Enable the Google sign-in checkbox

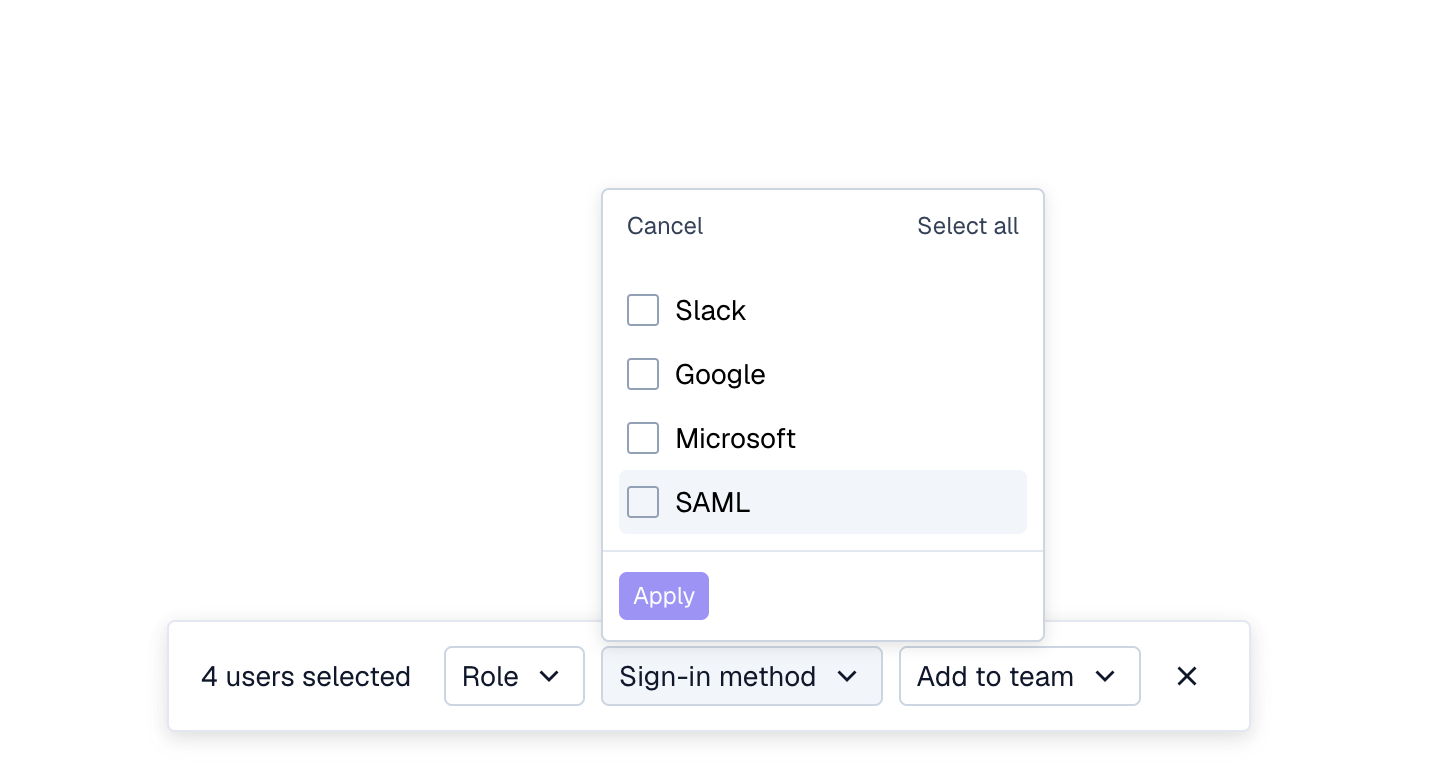click(643, 374)
